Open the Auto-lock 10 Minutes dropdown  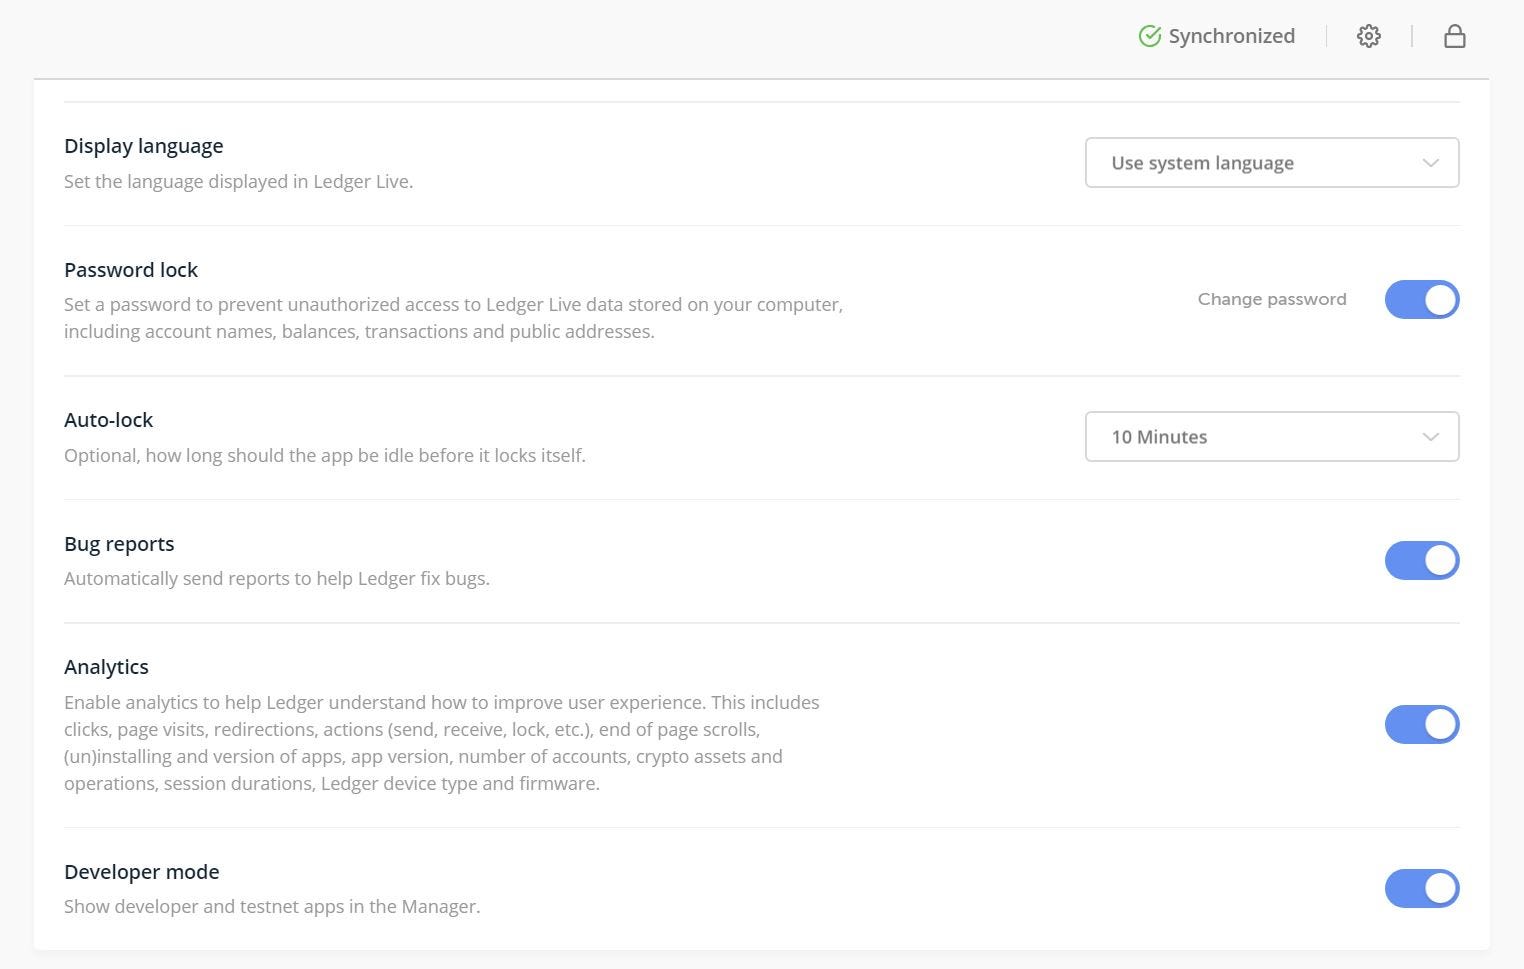[1272, 436]
